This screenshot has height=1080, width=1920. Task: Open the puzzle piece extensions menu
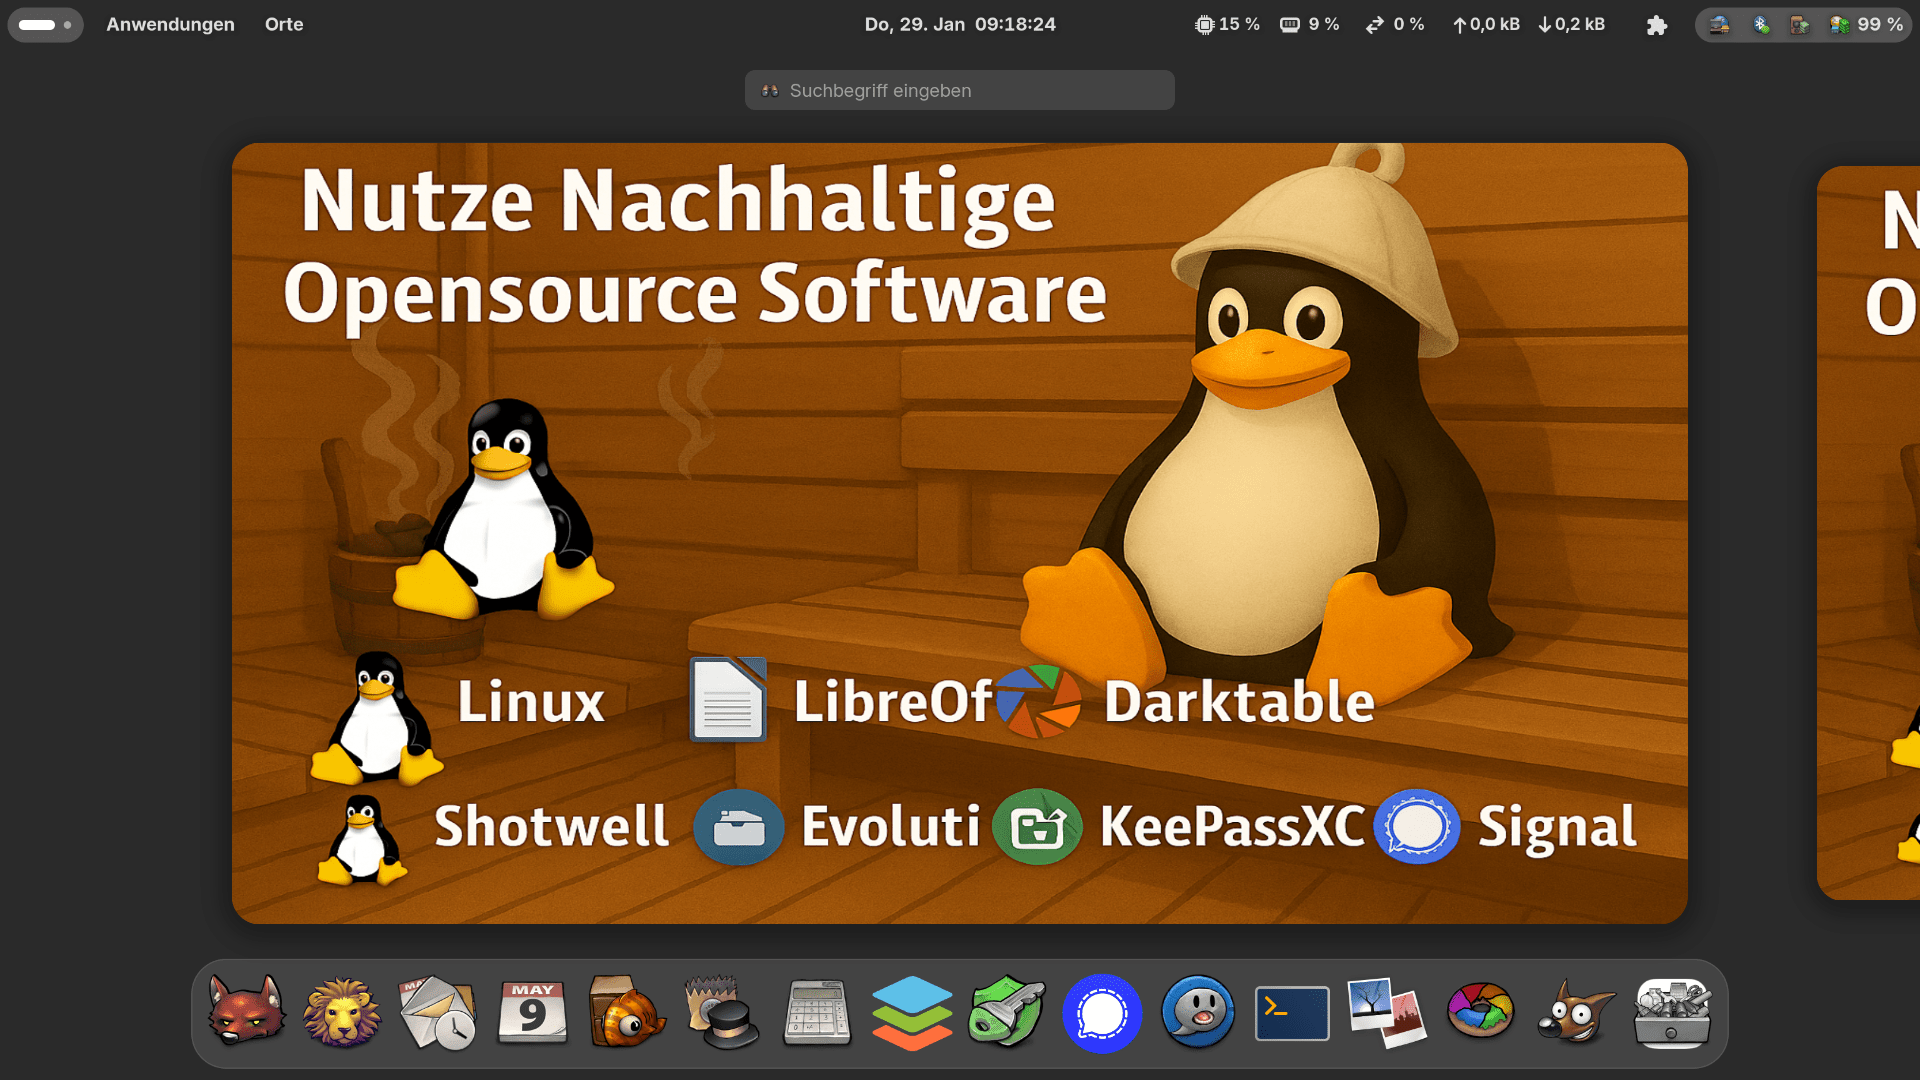[x=1656, y=25]
